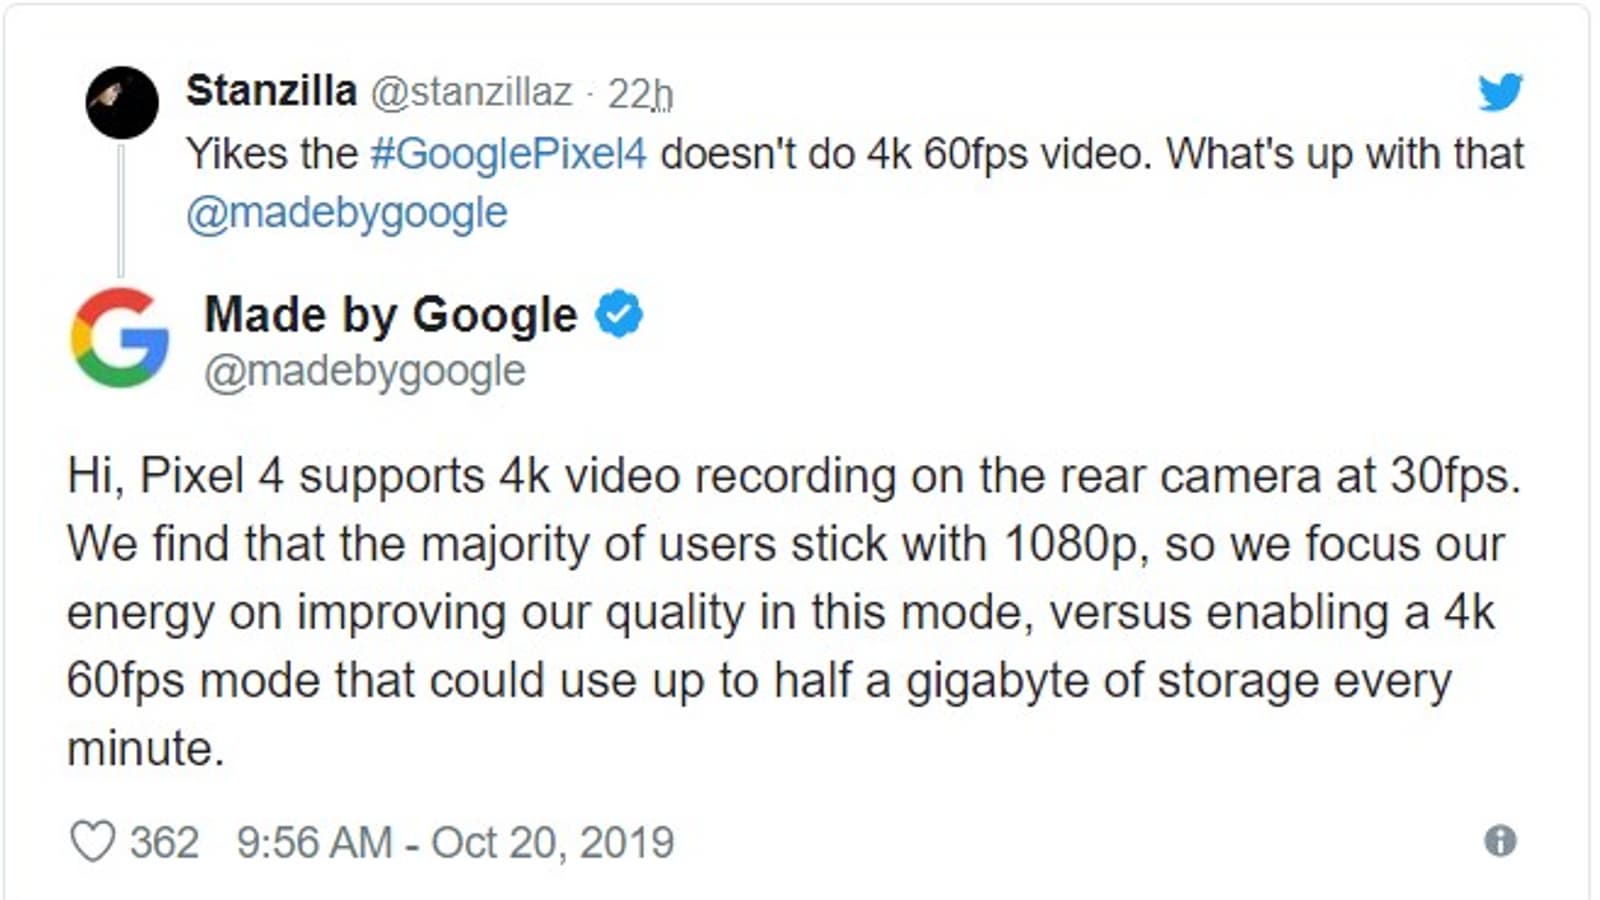Screen dimensions: 1600x900
Task: Click the Pixel 4 reply text starting "Hi,"
Action: click(x=793, y=477)
